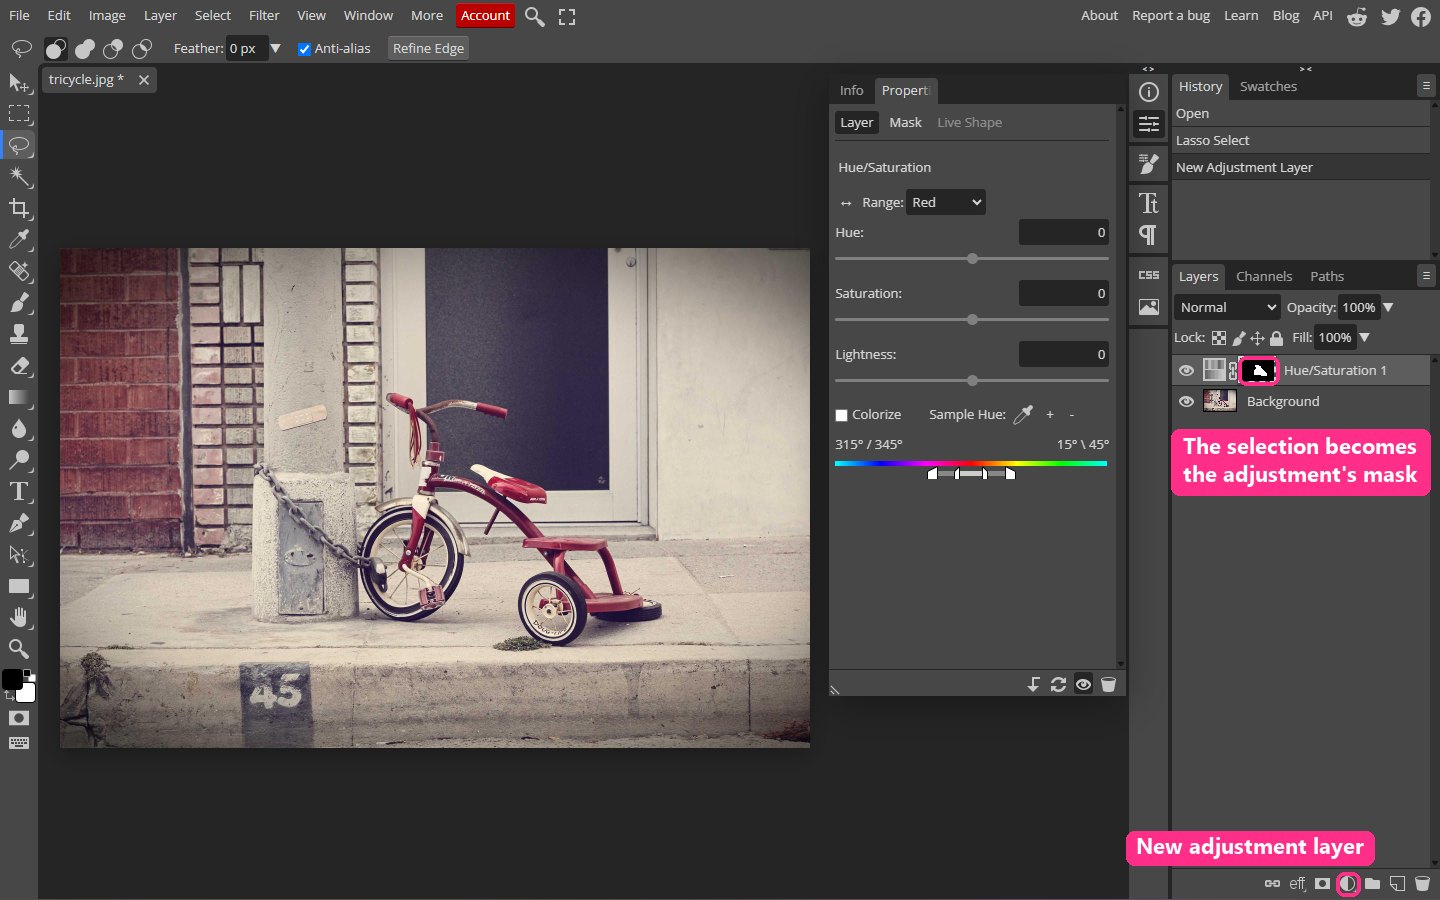1440x900 pixels.
Task: Select the Type tool
Action: (x=19, y=492)
